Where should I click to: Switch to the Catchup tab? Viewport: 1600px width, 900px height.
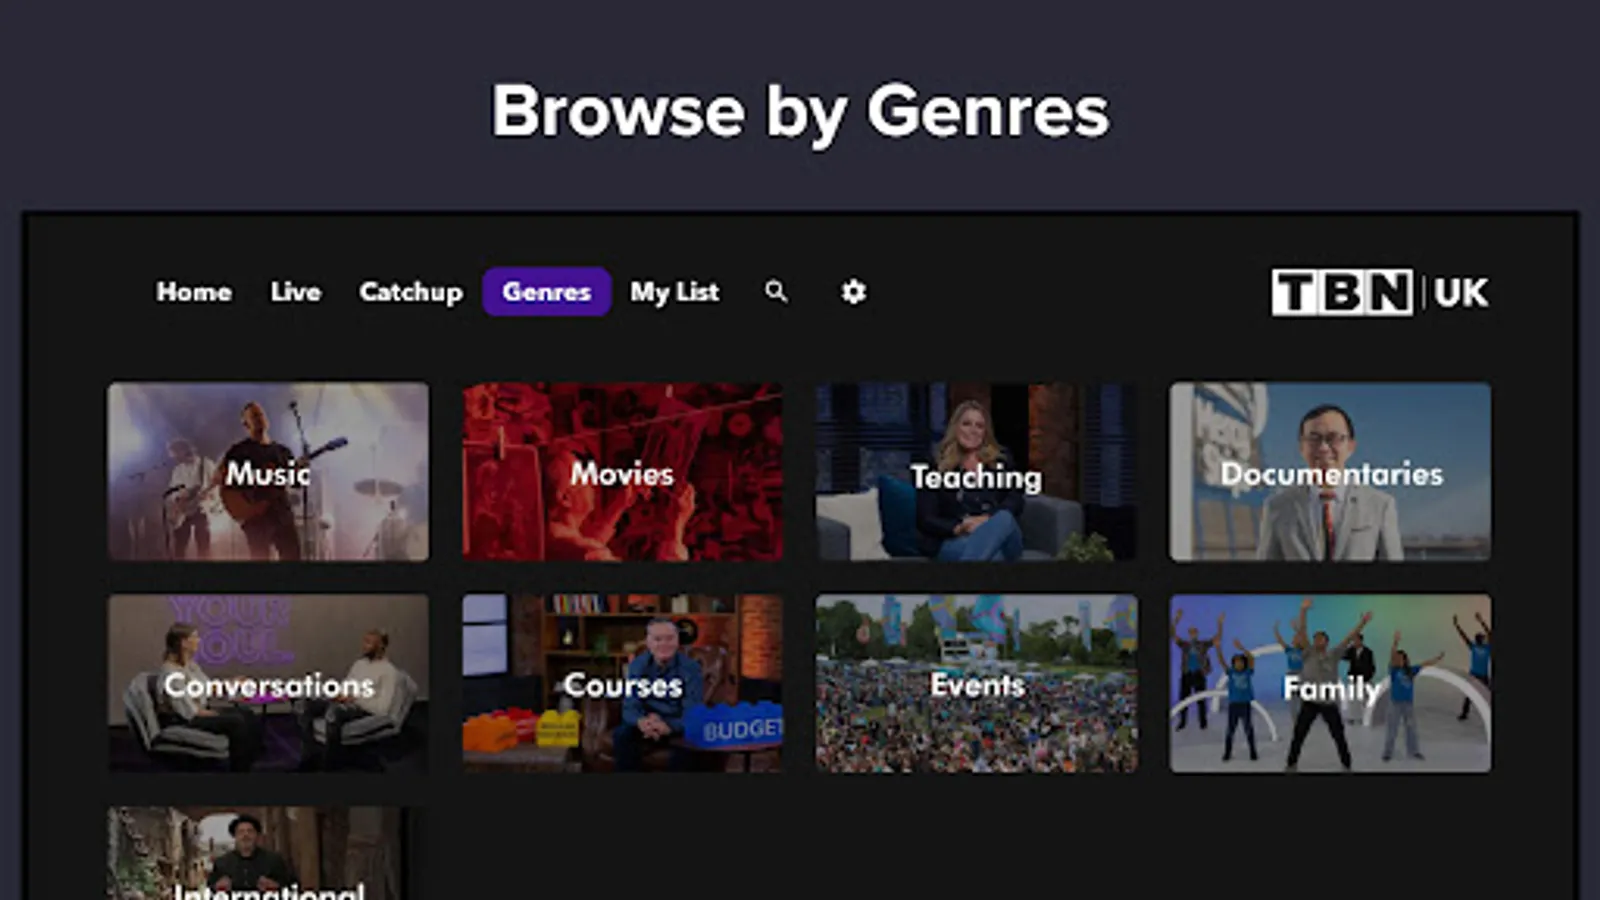point(410,292)
